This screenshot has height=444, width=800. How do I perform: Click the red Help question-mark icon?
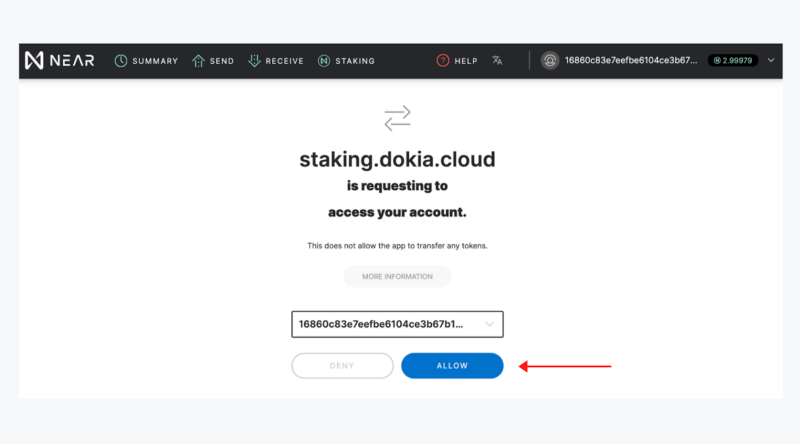point(443,61)
